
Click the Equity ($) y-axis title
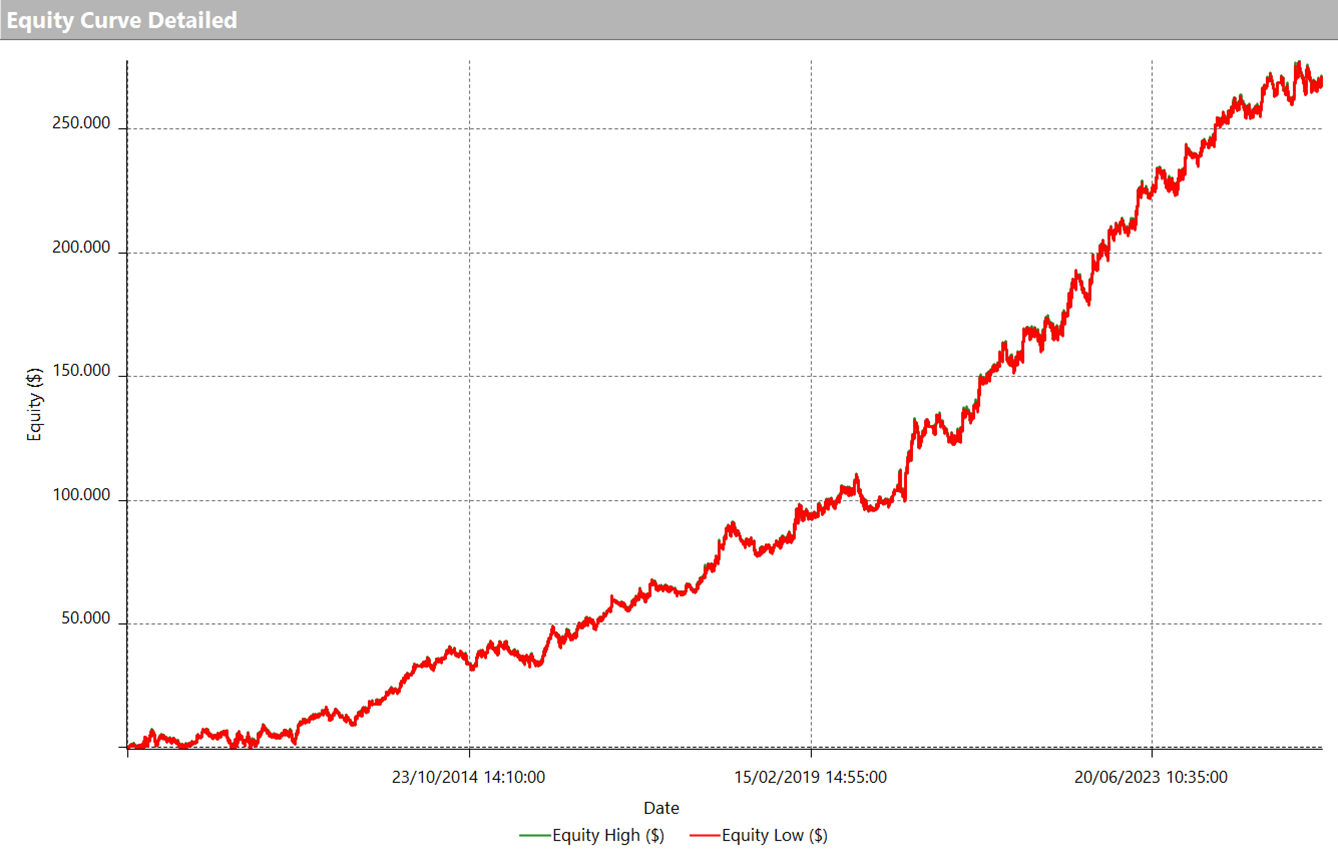(35, 405)
